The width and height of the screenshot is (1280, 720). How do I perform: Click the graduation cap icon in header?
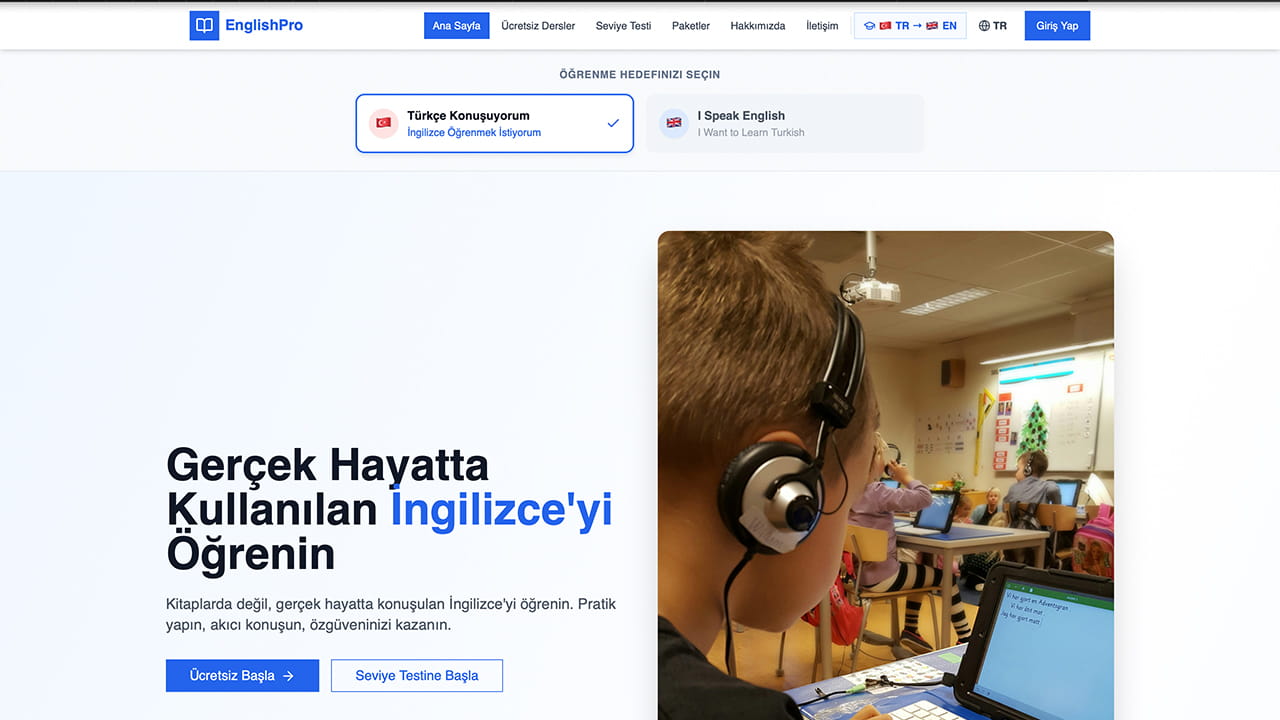click(x=869, y=26)
